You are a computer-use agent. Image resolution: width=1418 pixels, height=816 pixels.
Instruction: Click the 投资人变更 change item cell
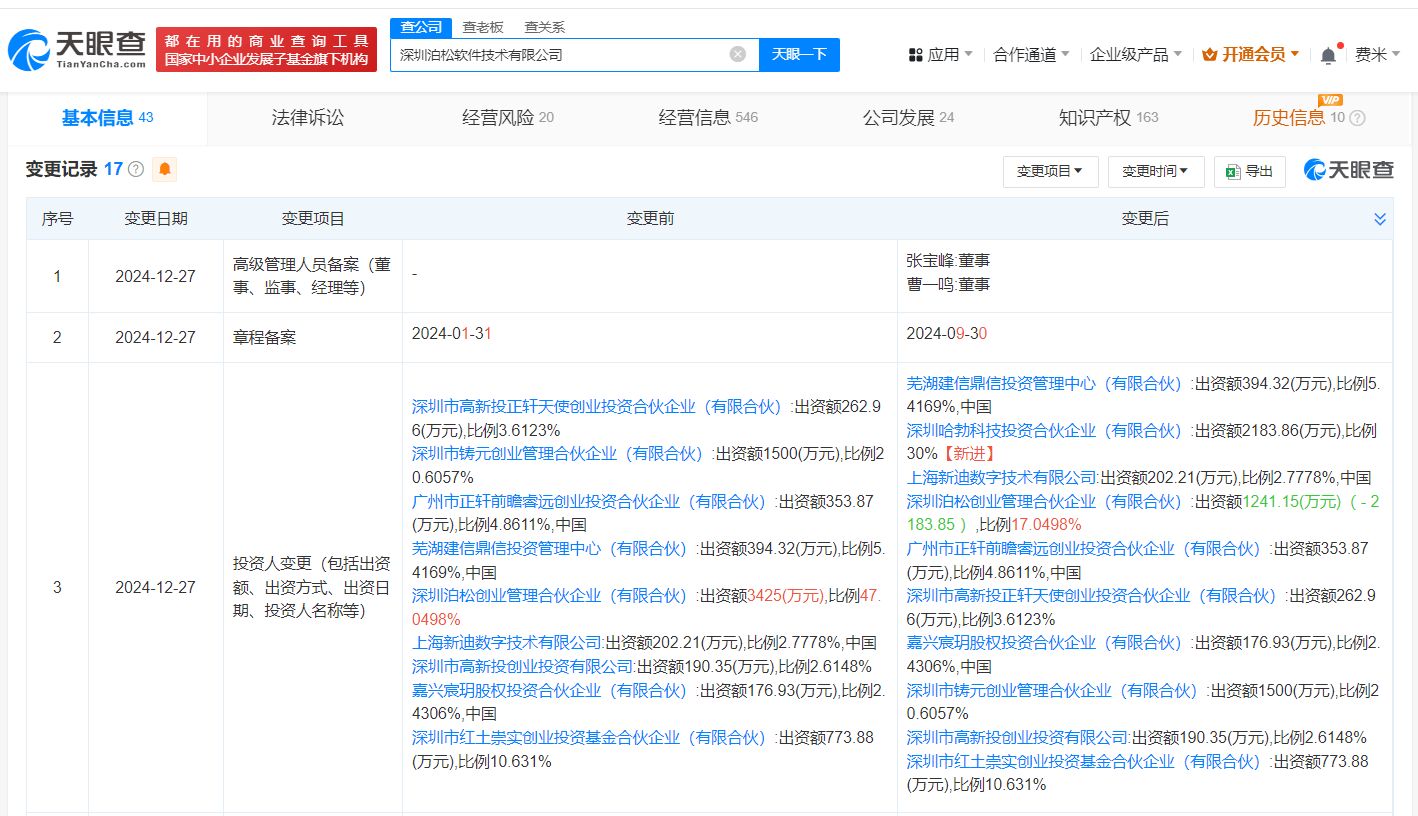coord(312,587)
